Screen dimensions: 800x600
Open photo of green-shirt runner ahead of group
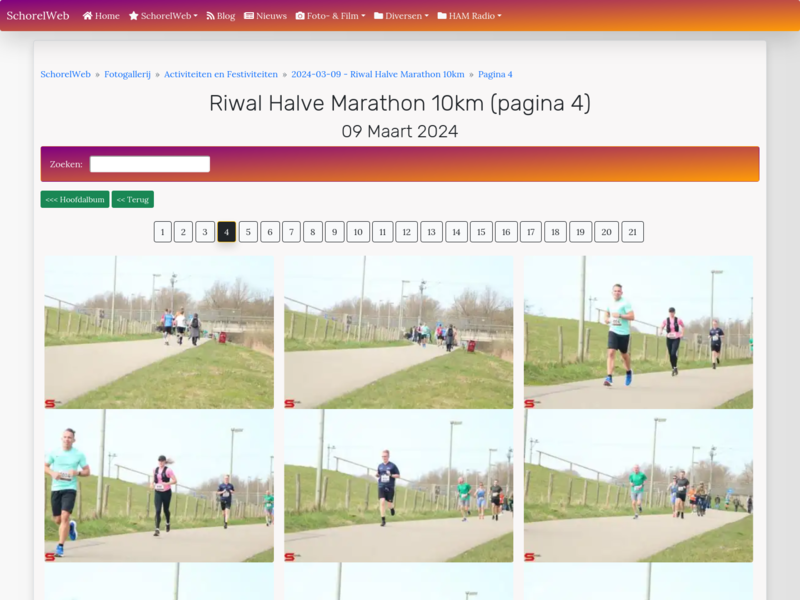pos(638,486)
